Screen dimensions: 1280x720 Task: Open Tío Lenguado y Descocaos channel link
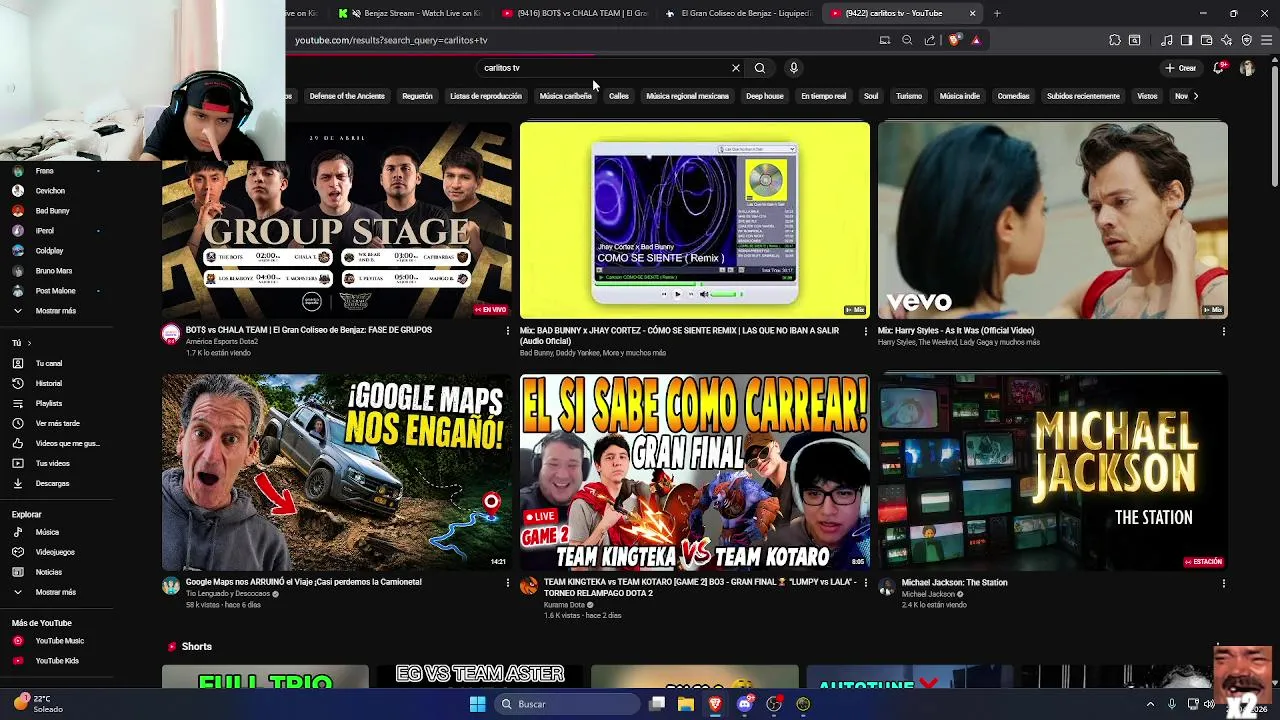228,594
